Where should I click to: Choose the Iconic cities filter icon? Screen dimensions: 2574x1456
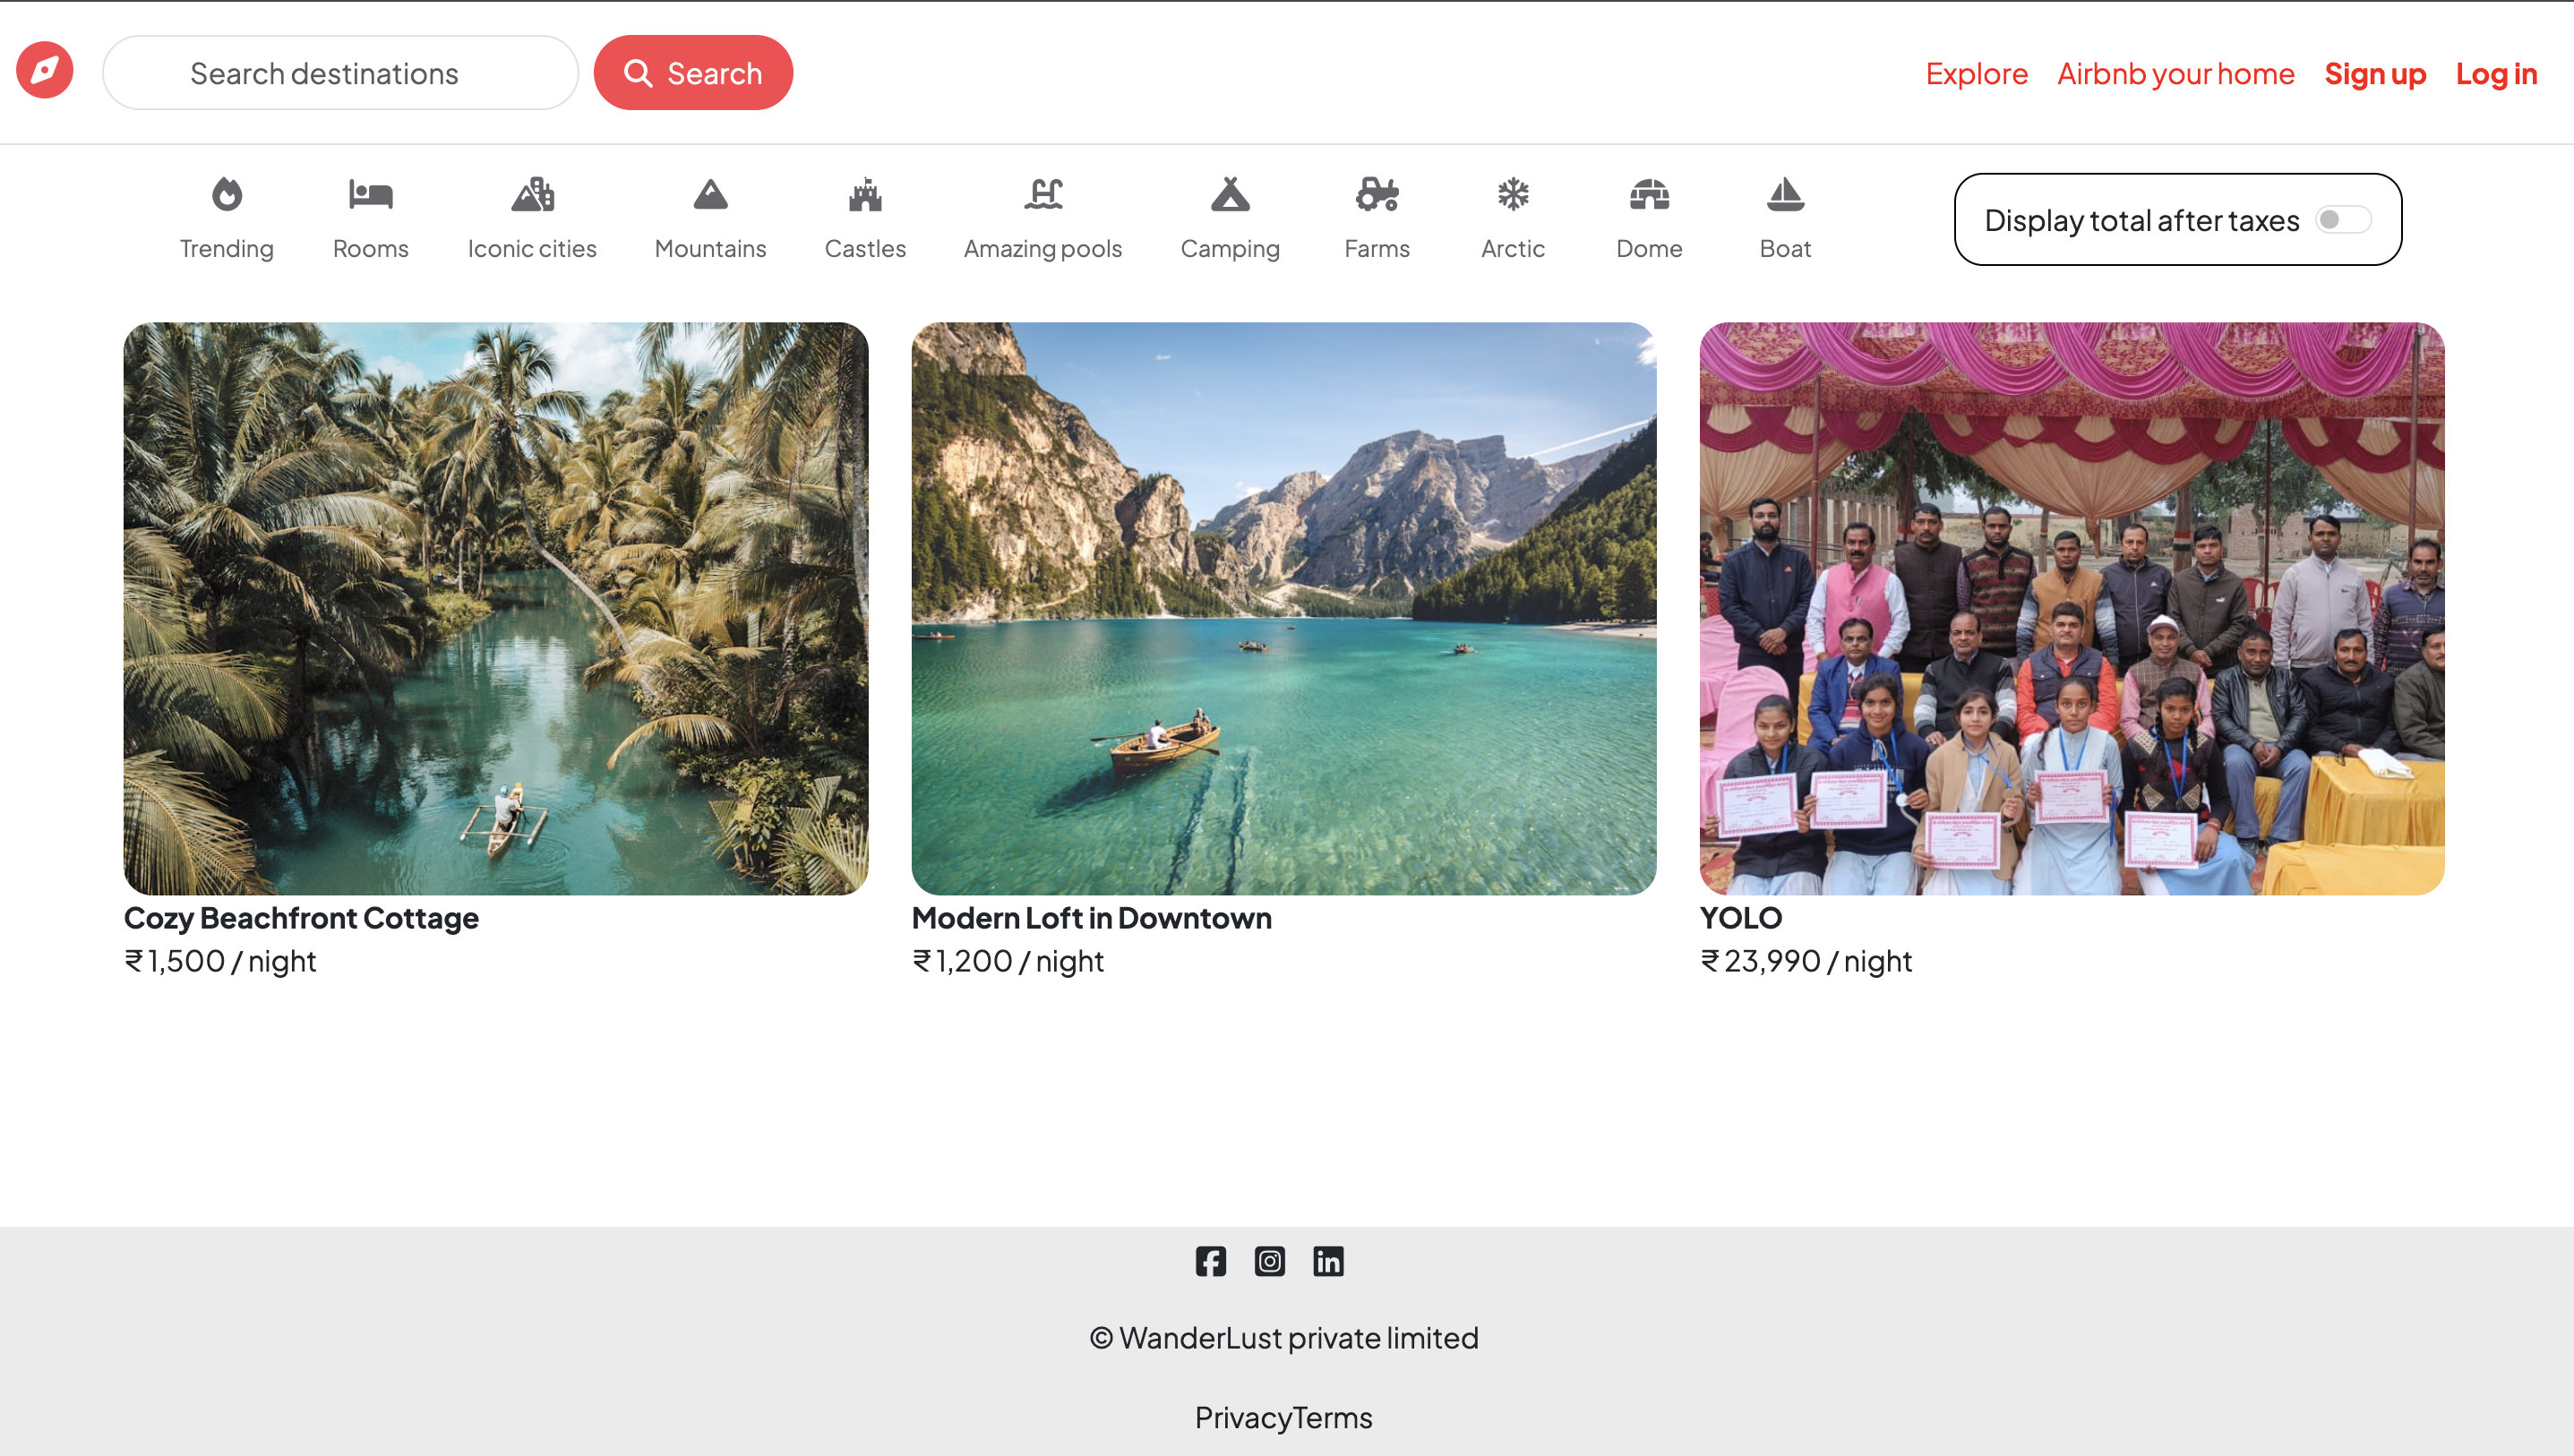[532, 194]
